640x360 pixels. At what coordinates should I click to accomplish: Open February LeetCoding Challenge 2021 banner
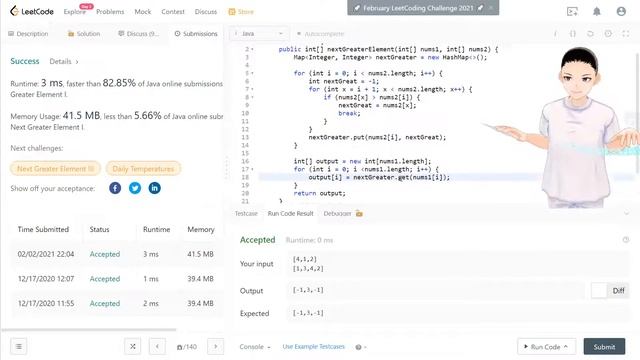[418, 8]
